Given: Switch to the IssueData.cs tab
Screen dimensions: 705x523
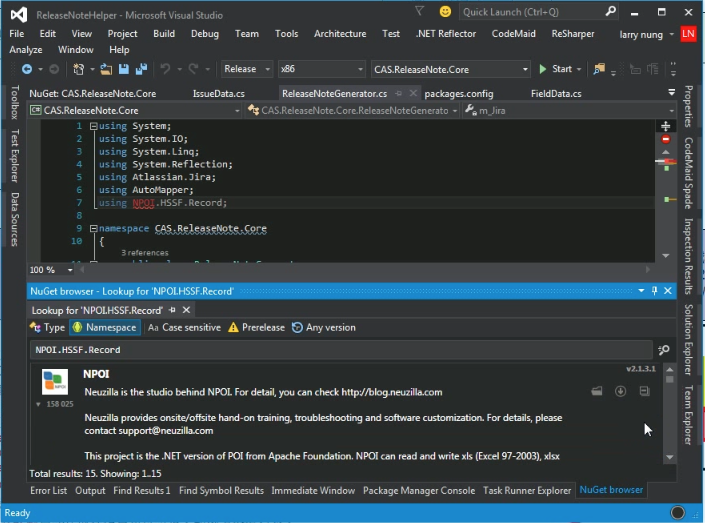Looking at the screenshot, I should [x=219, y=94].
